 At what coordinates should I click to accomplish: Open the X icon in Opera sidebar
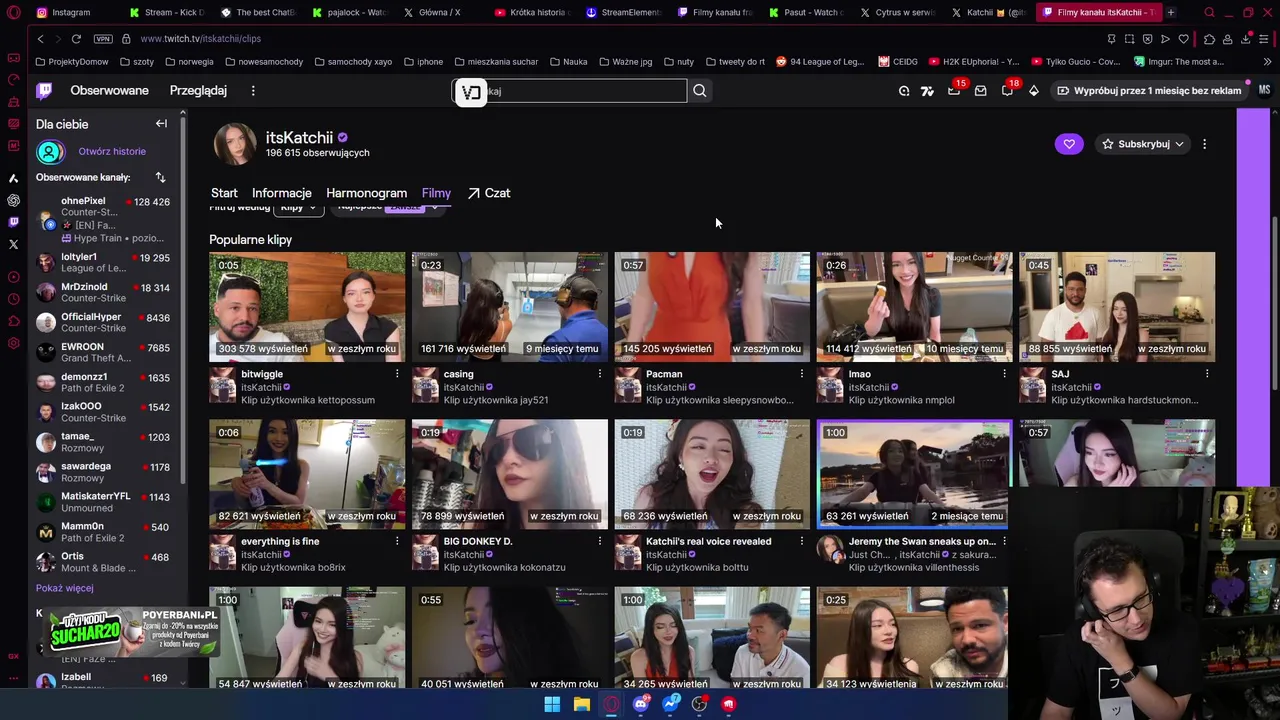[x=13, y=244]
